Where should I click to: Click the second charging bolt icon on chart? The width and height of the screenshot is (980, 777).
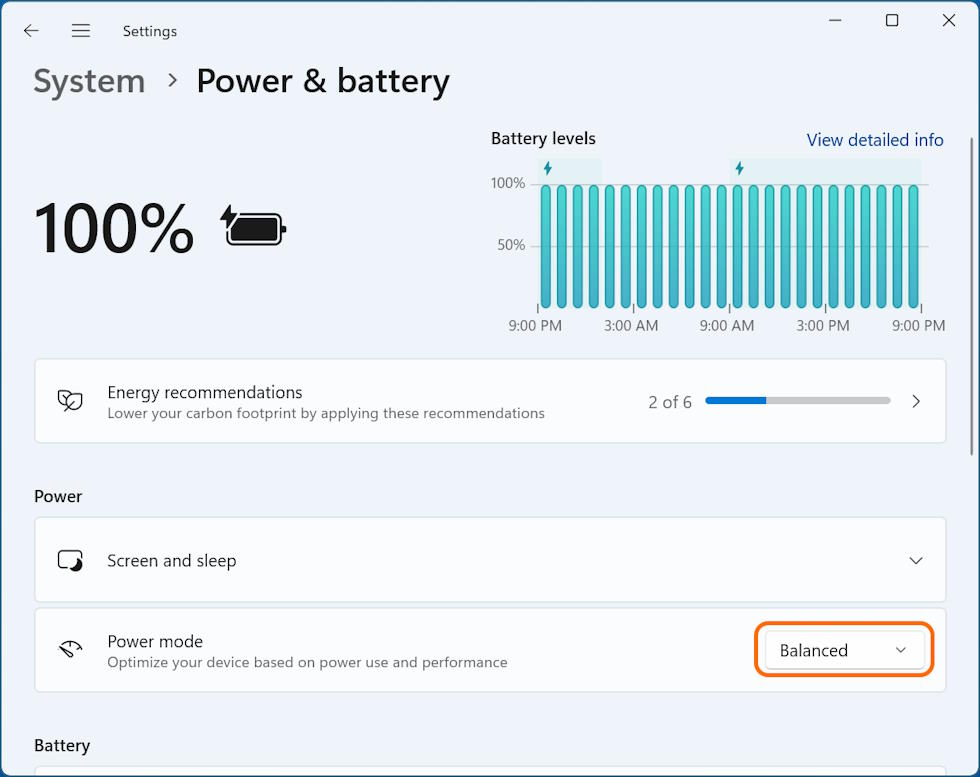(739, 168)
